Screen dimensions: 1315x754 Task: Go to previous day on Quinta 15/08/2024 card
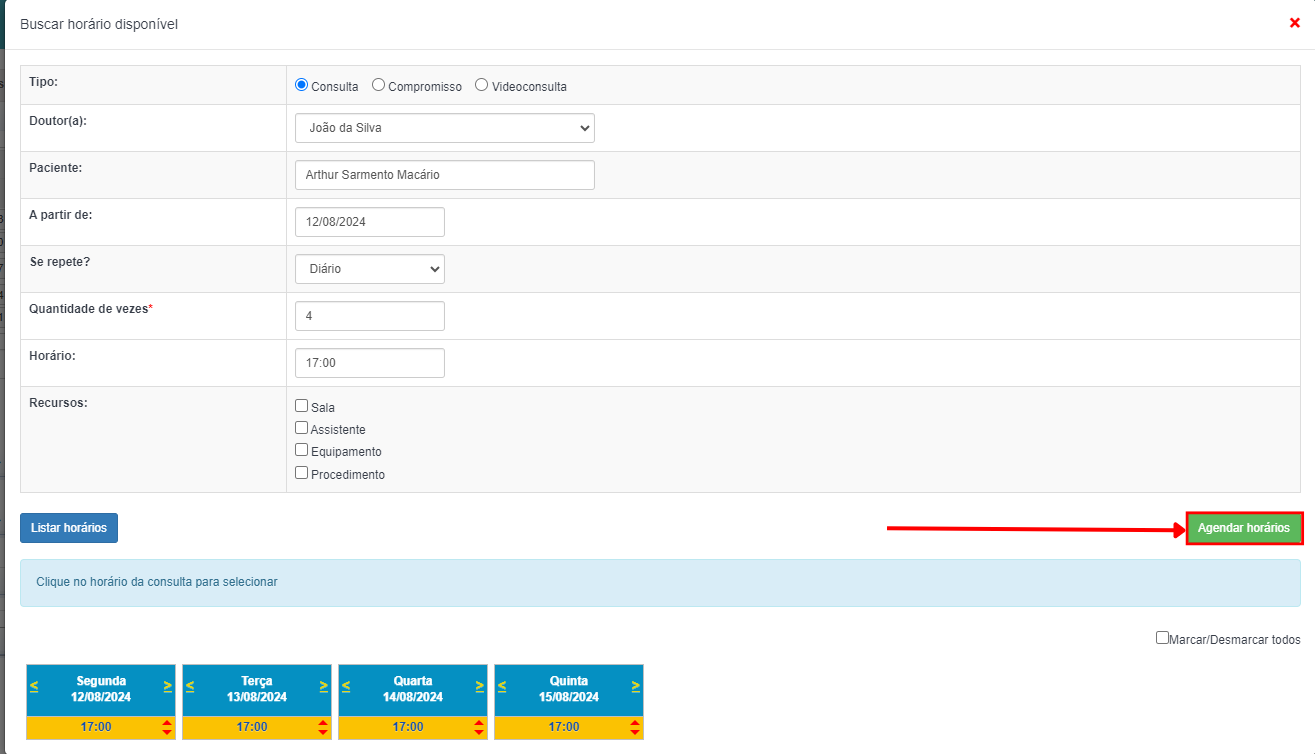tap(502, 686)
